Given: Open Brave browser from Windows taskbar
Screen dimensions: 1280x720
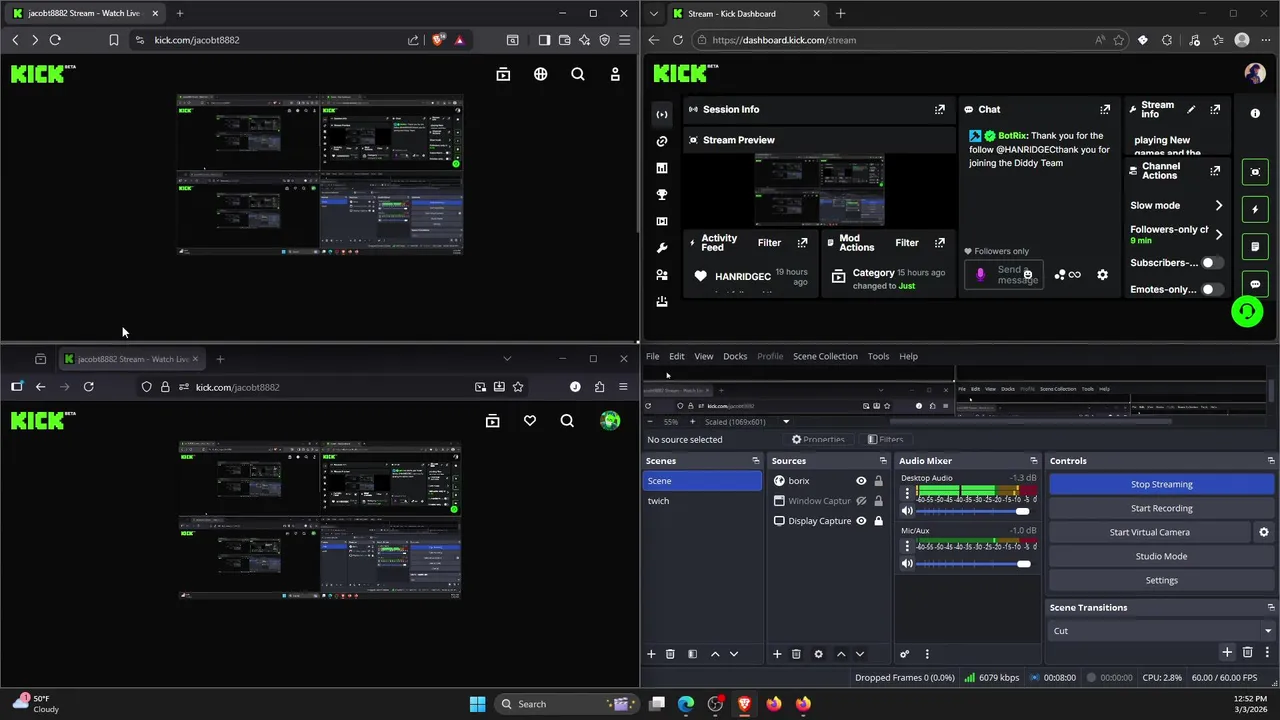Looking at the screenshot, I should 744,704.
